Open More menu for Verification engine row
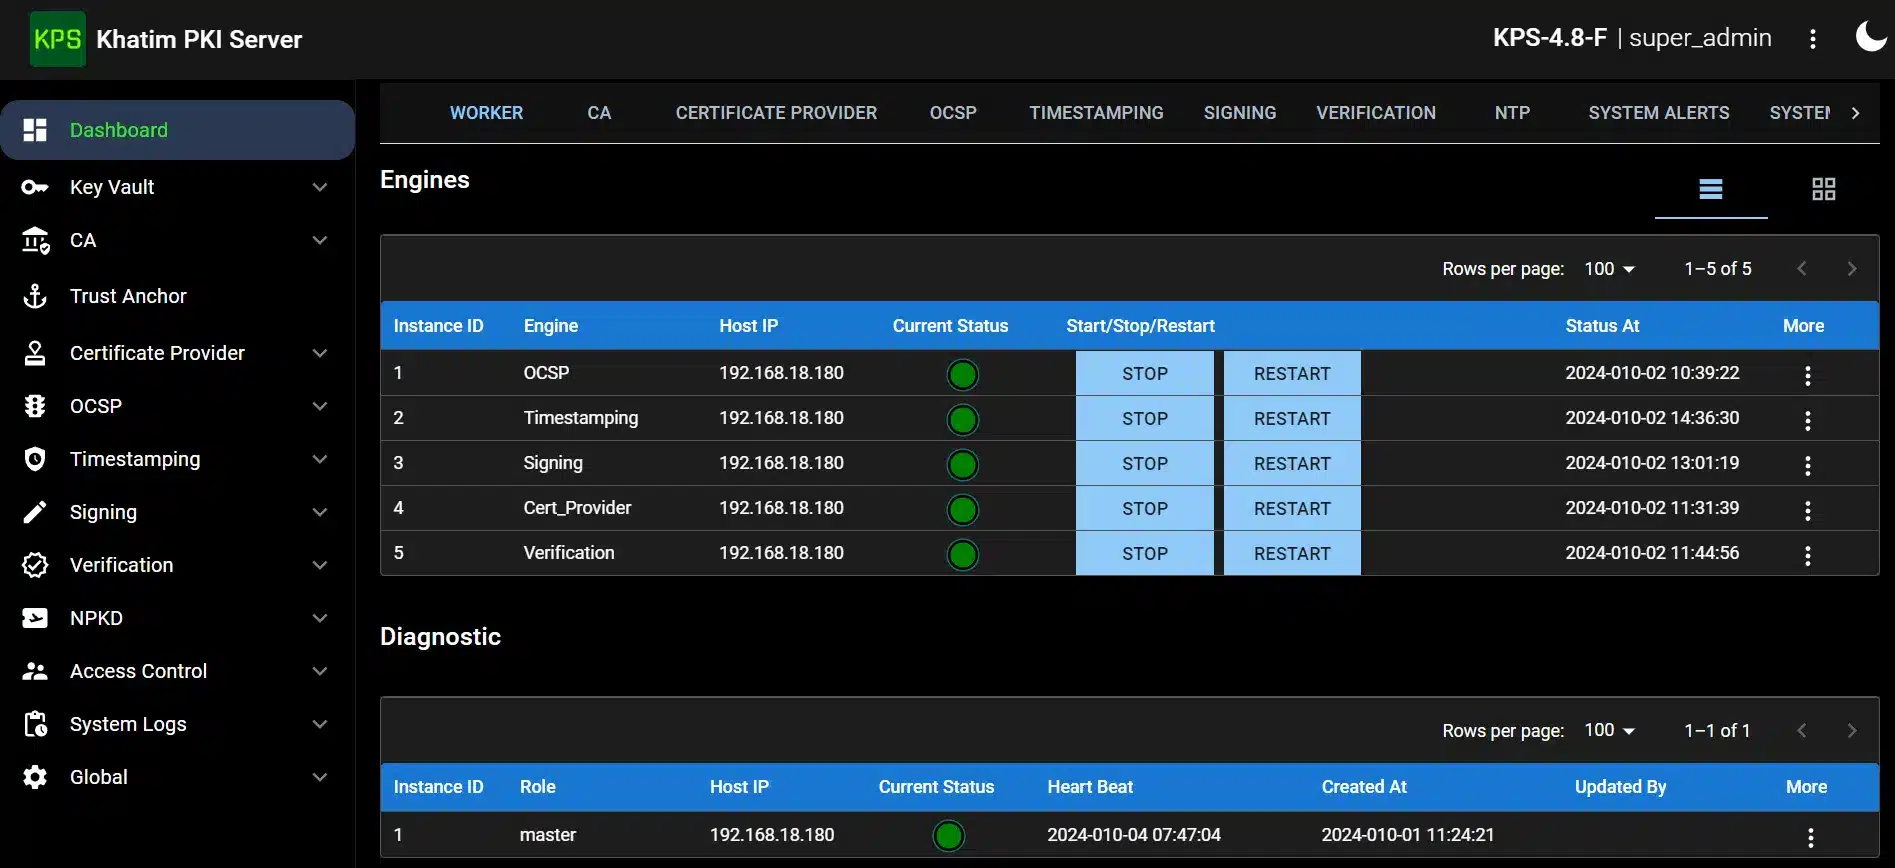Image resolution: width=1895 pixels, height=868 pixels. pyautogui.click(x=1807, y=555)
